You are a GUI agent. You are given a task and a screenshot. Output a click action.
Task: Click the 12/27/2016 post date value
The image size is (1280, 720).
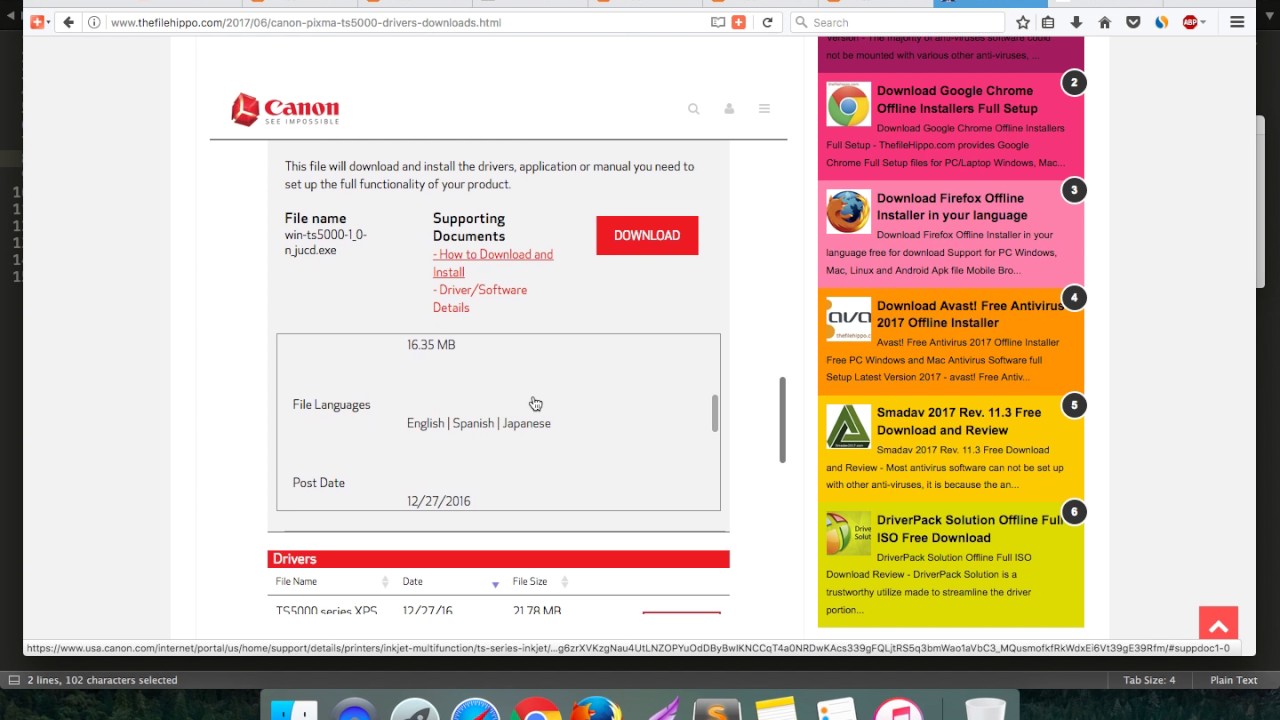click(438, 501)
